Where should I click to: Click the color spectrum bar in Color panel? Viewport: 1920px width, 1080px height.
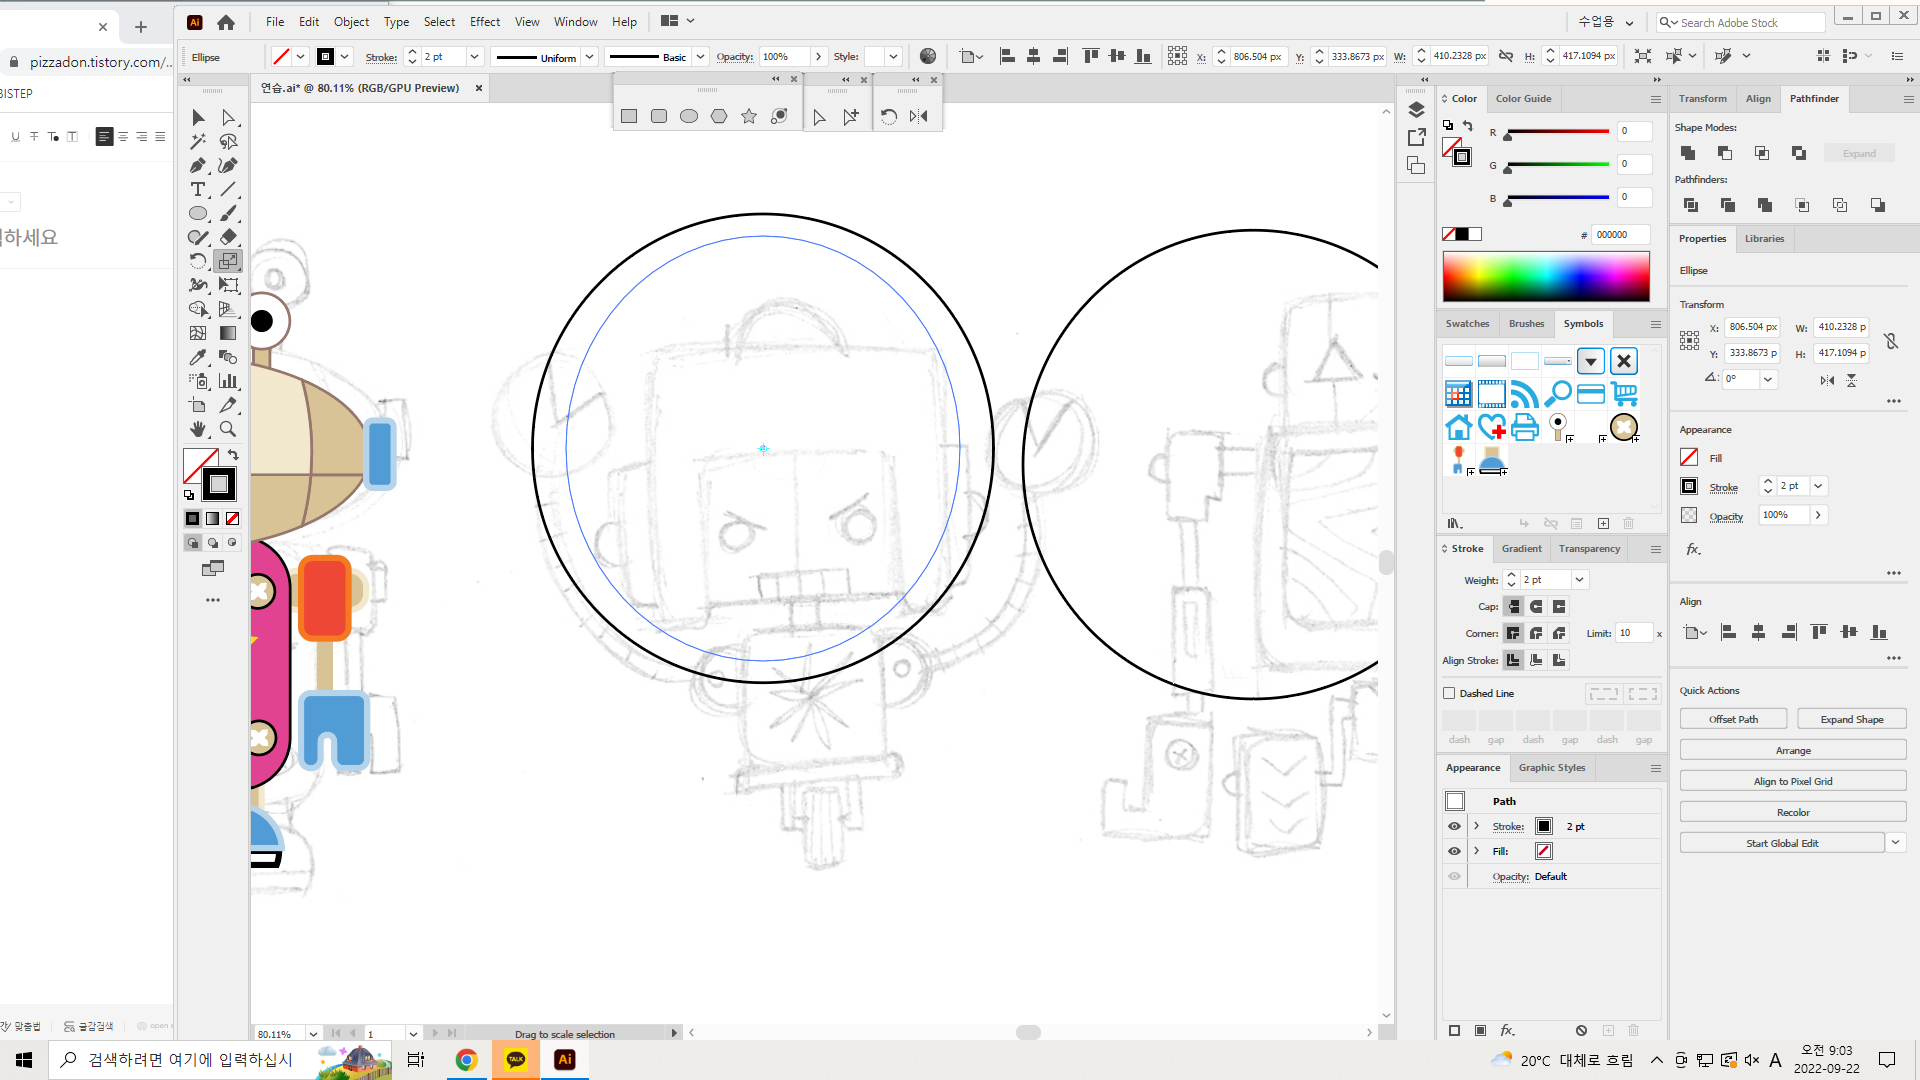1546,276
